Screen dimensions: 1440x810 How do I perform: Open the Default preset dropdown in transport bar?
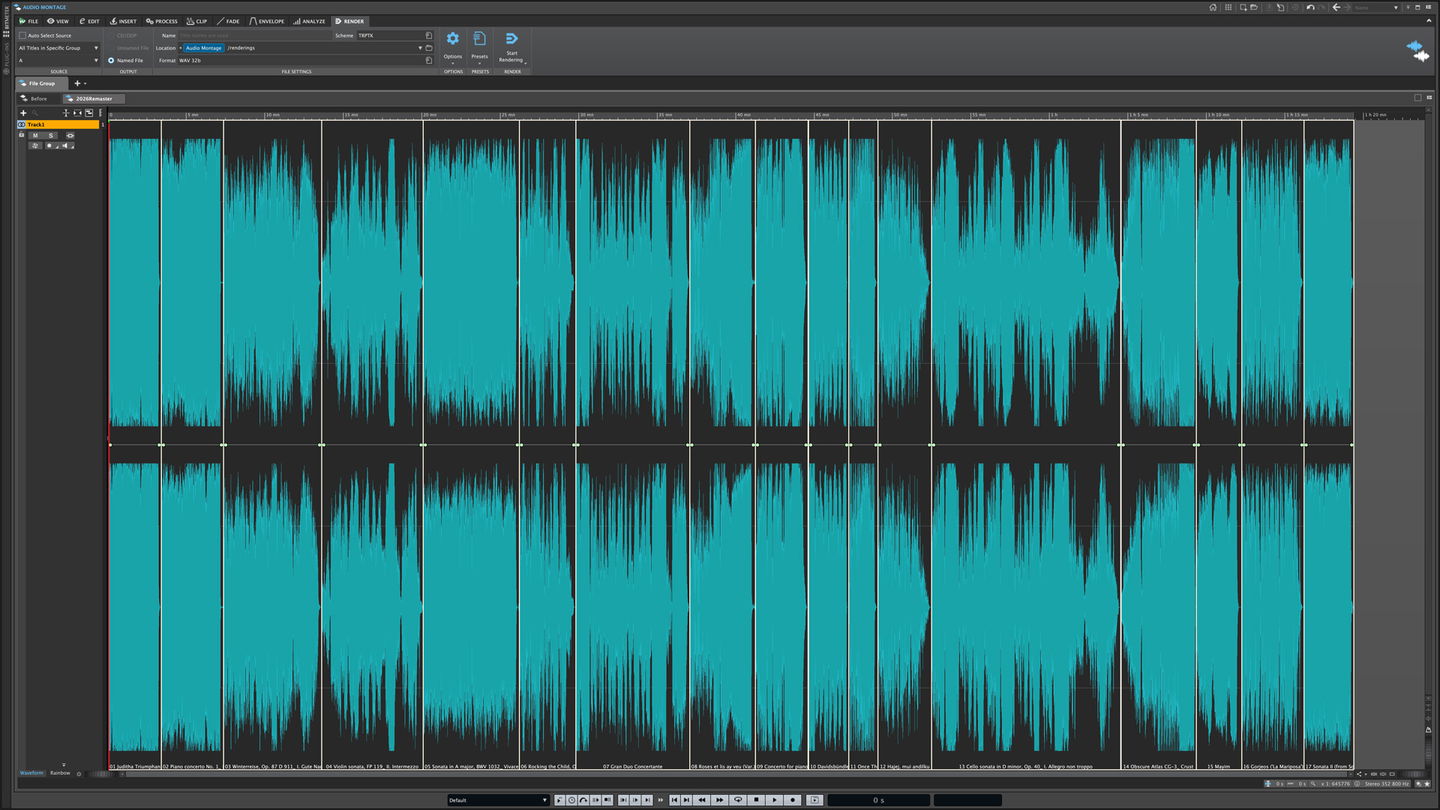click(498, 800)
